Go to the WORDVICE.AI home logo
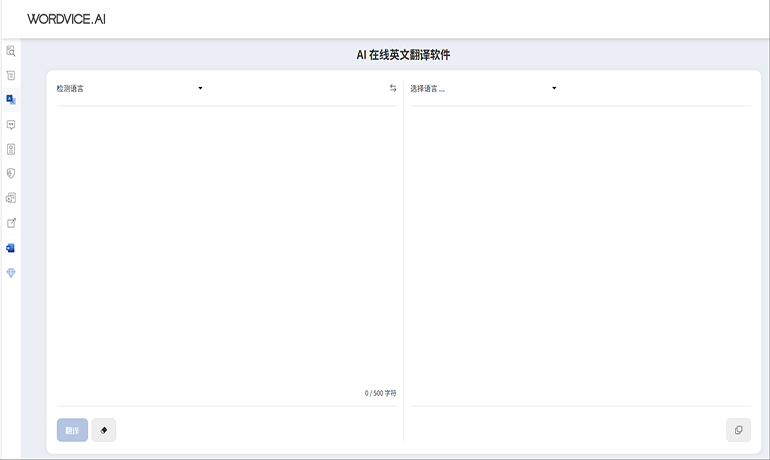 tap(66, 19)
